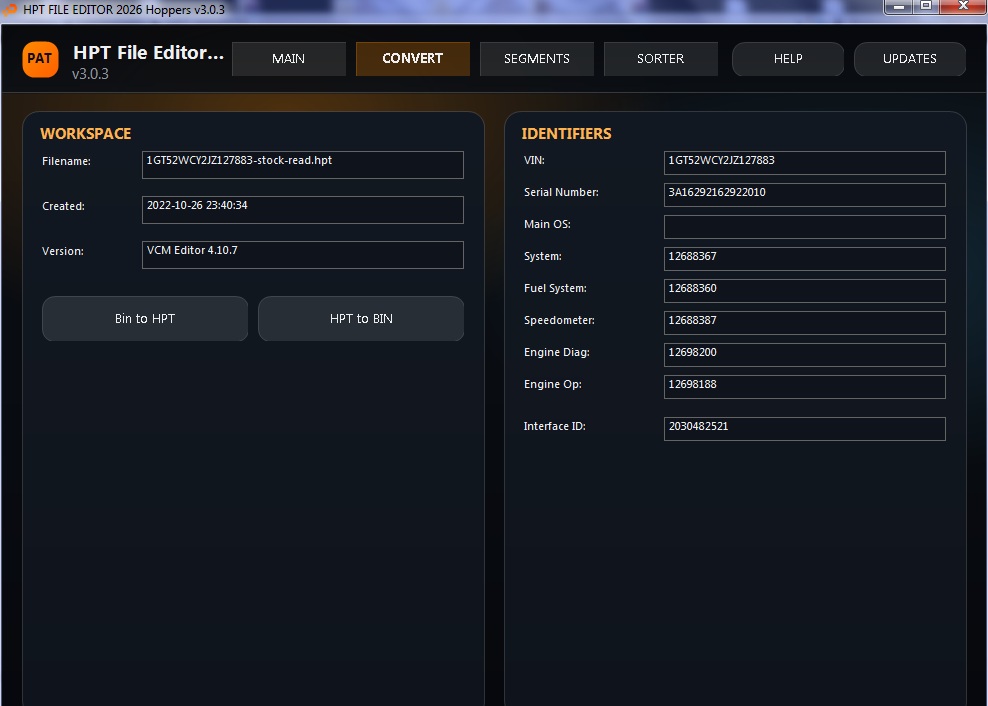Click the Serial Number field
This screenshot has width=988, height=706.
[804, 195]
